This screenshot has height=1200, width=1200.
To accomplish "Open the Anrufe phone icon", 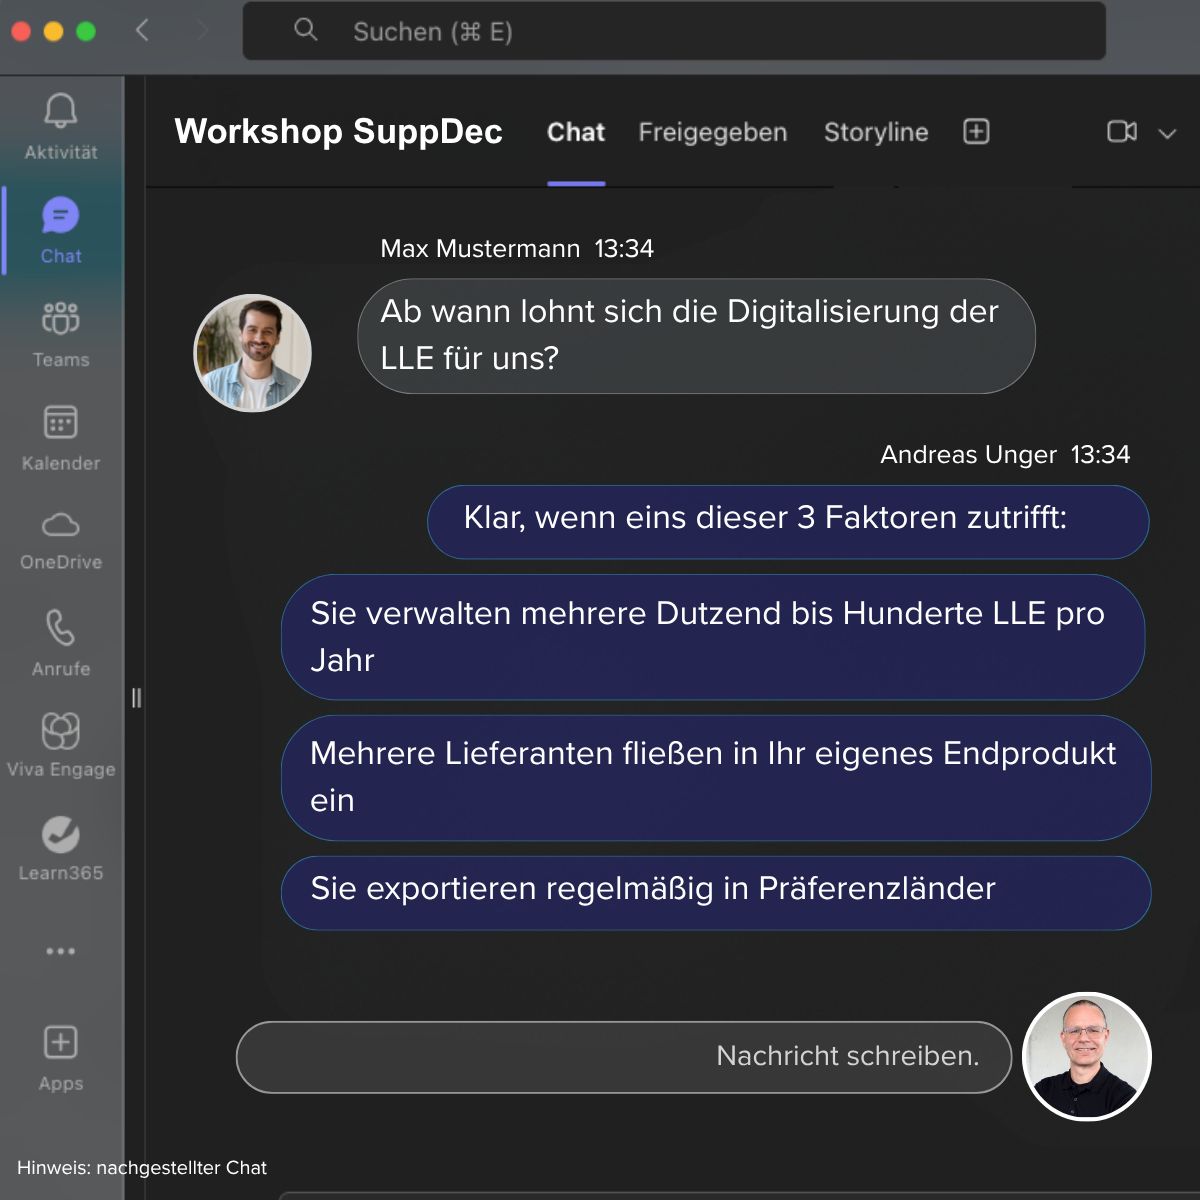I will pyautogui.click(x=60, y=628).
